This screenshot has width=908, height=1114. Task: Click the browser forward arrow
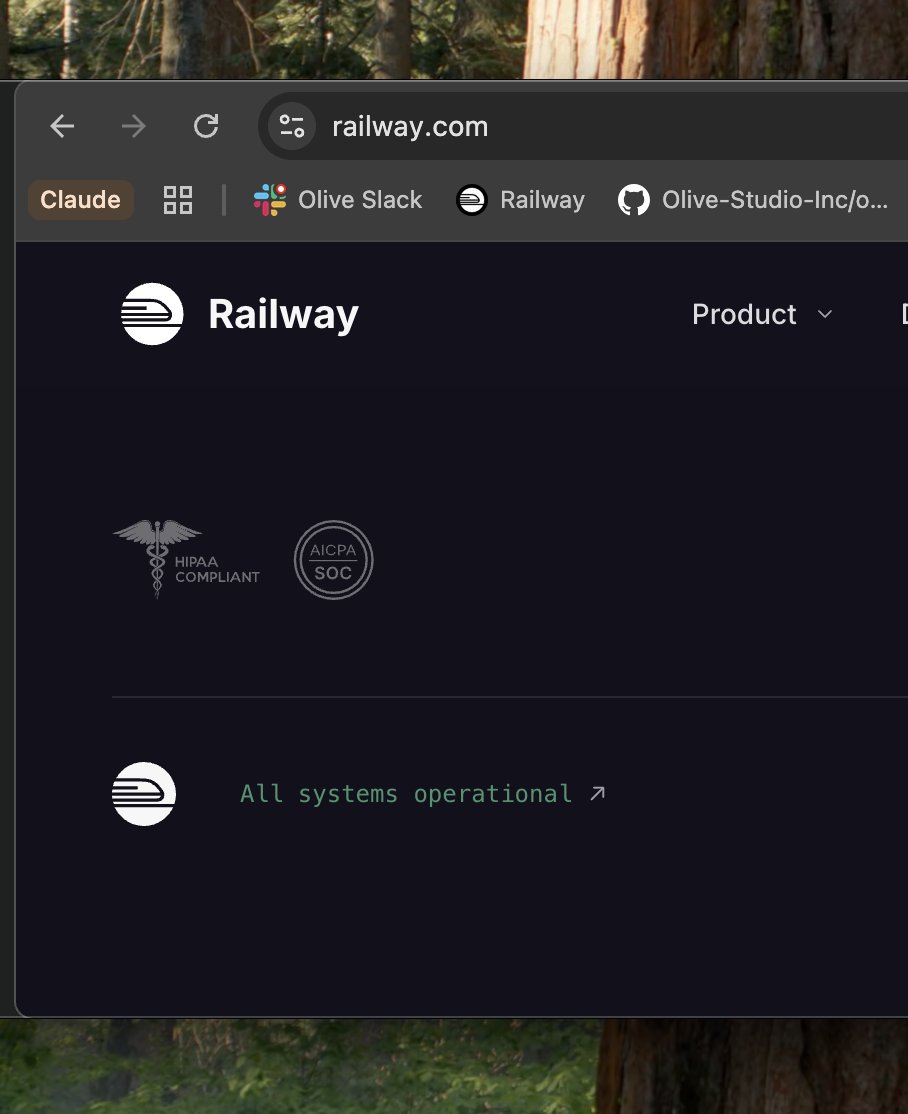pyautogui.click(x=134, y=126)
